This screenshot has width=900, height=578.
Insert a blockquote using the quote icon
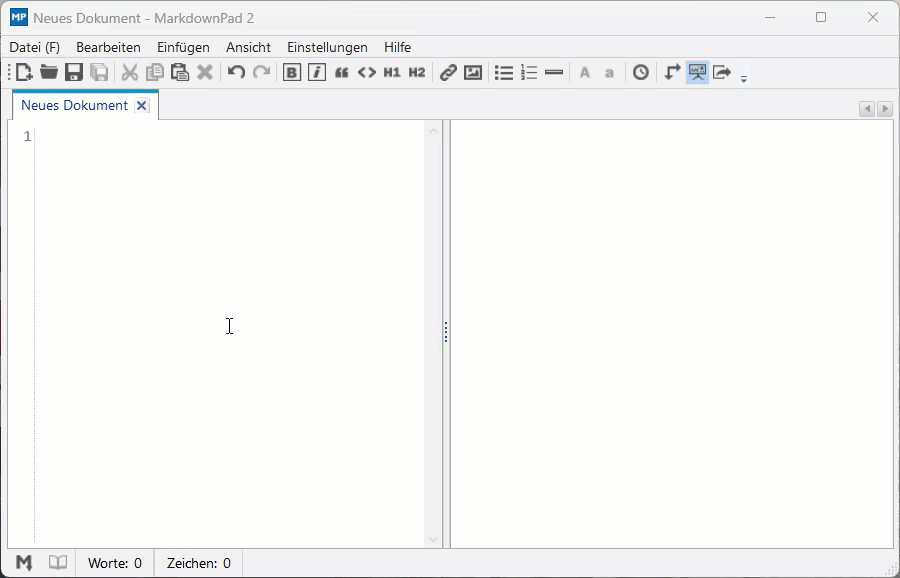point(341,72)
